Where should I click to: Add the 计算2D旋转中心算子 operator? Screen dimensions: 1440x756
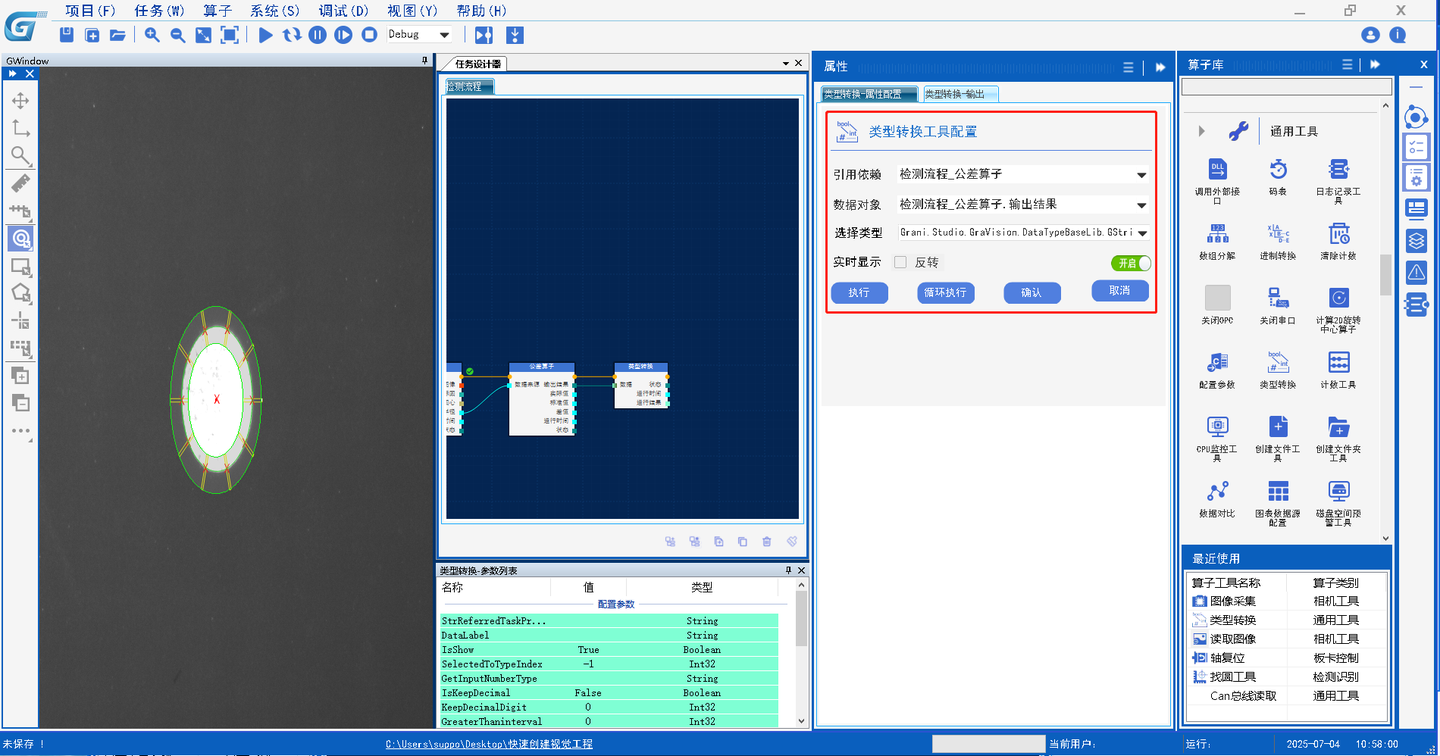tap(1338, 309)
